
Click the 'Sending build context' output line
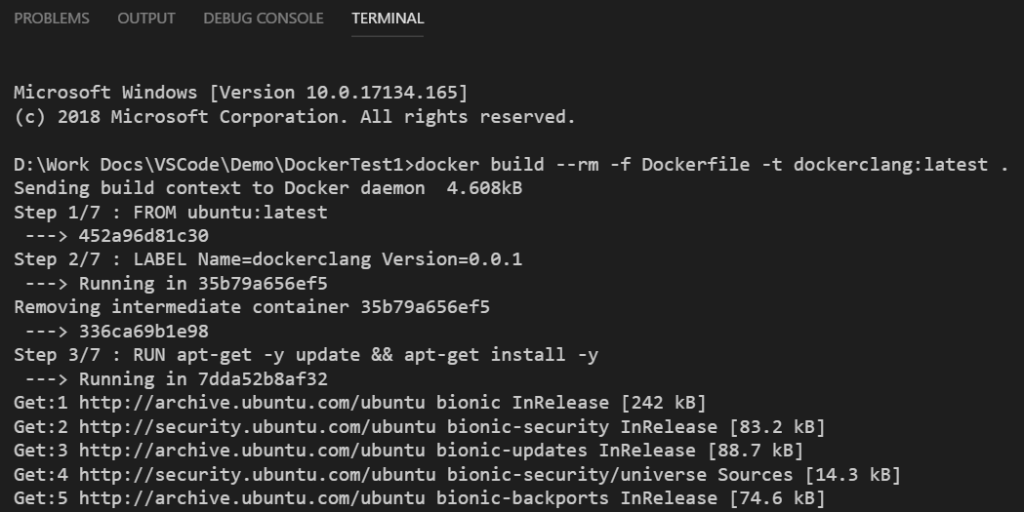[x=267, y=188]
